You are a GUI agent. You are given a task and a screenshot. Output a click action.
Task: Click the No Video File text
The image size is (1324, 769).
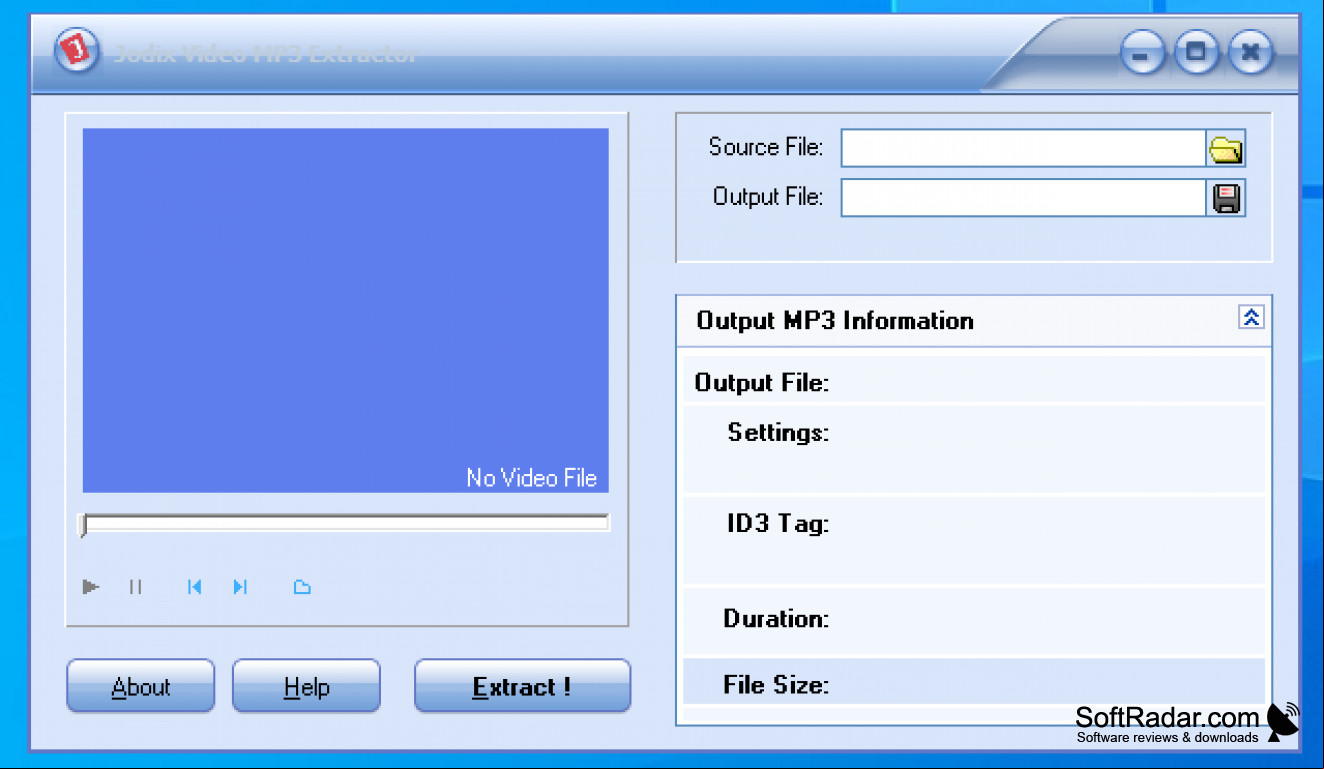coord(531,478)
